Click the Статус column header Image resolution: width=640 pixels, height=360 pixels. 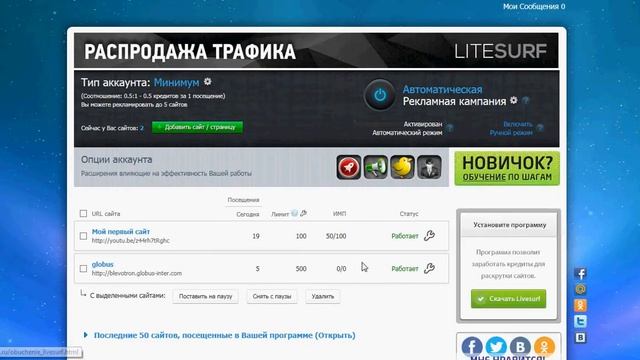[409, 213]
